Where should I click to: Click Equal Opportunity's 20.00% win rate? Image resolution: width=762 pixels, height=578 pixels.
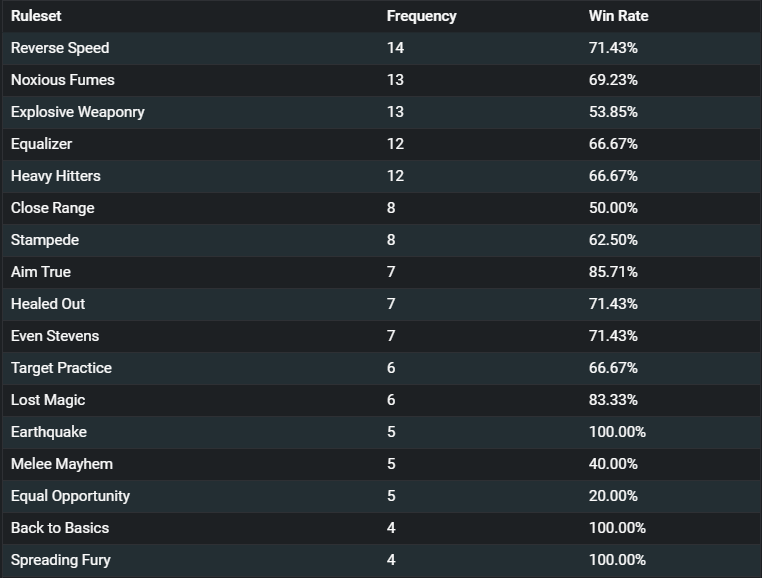(x=613, y=496)
